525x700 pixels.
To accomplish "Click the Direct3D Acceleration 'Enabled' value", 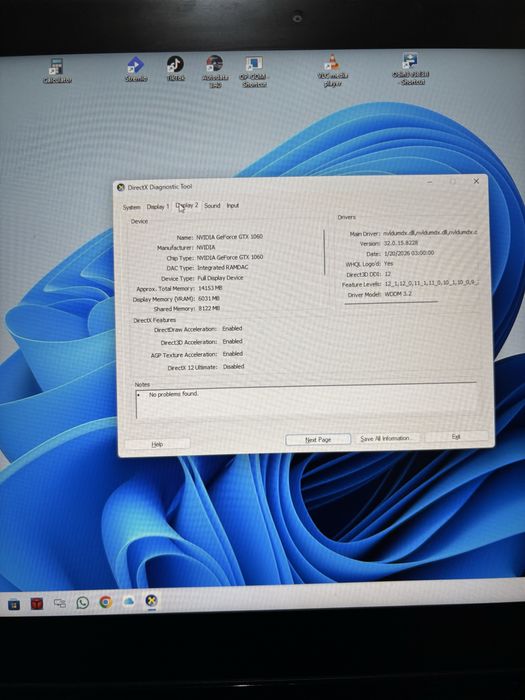I will 233,342.
